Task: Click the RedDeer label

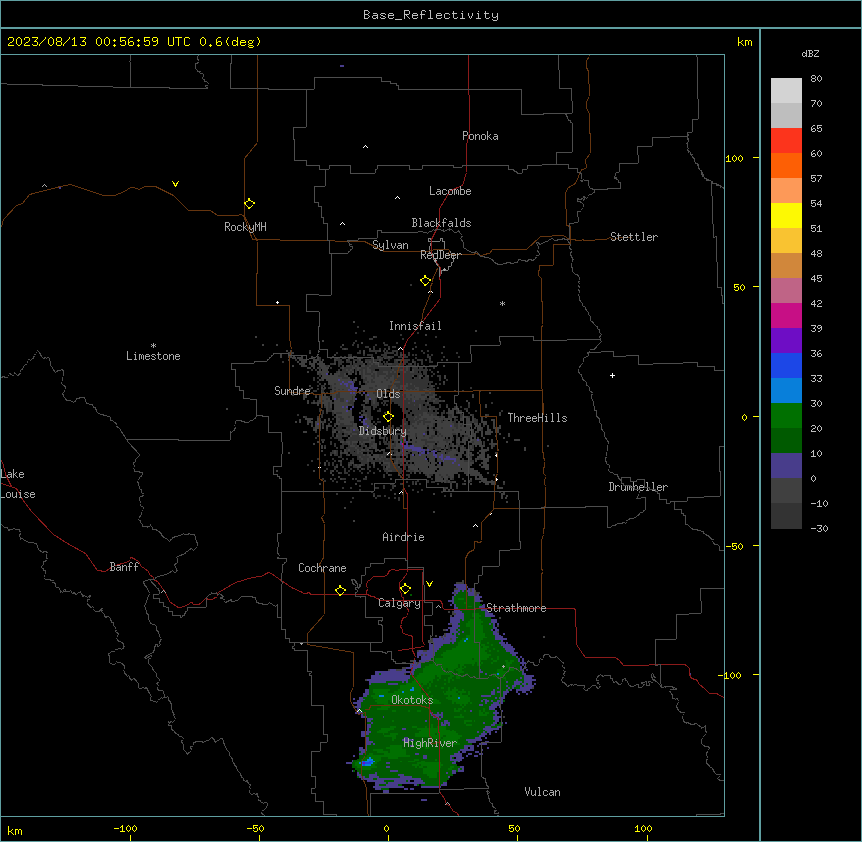Action: pos(440,255)
